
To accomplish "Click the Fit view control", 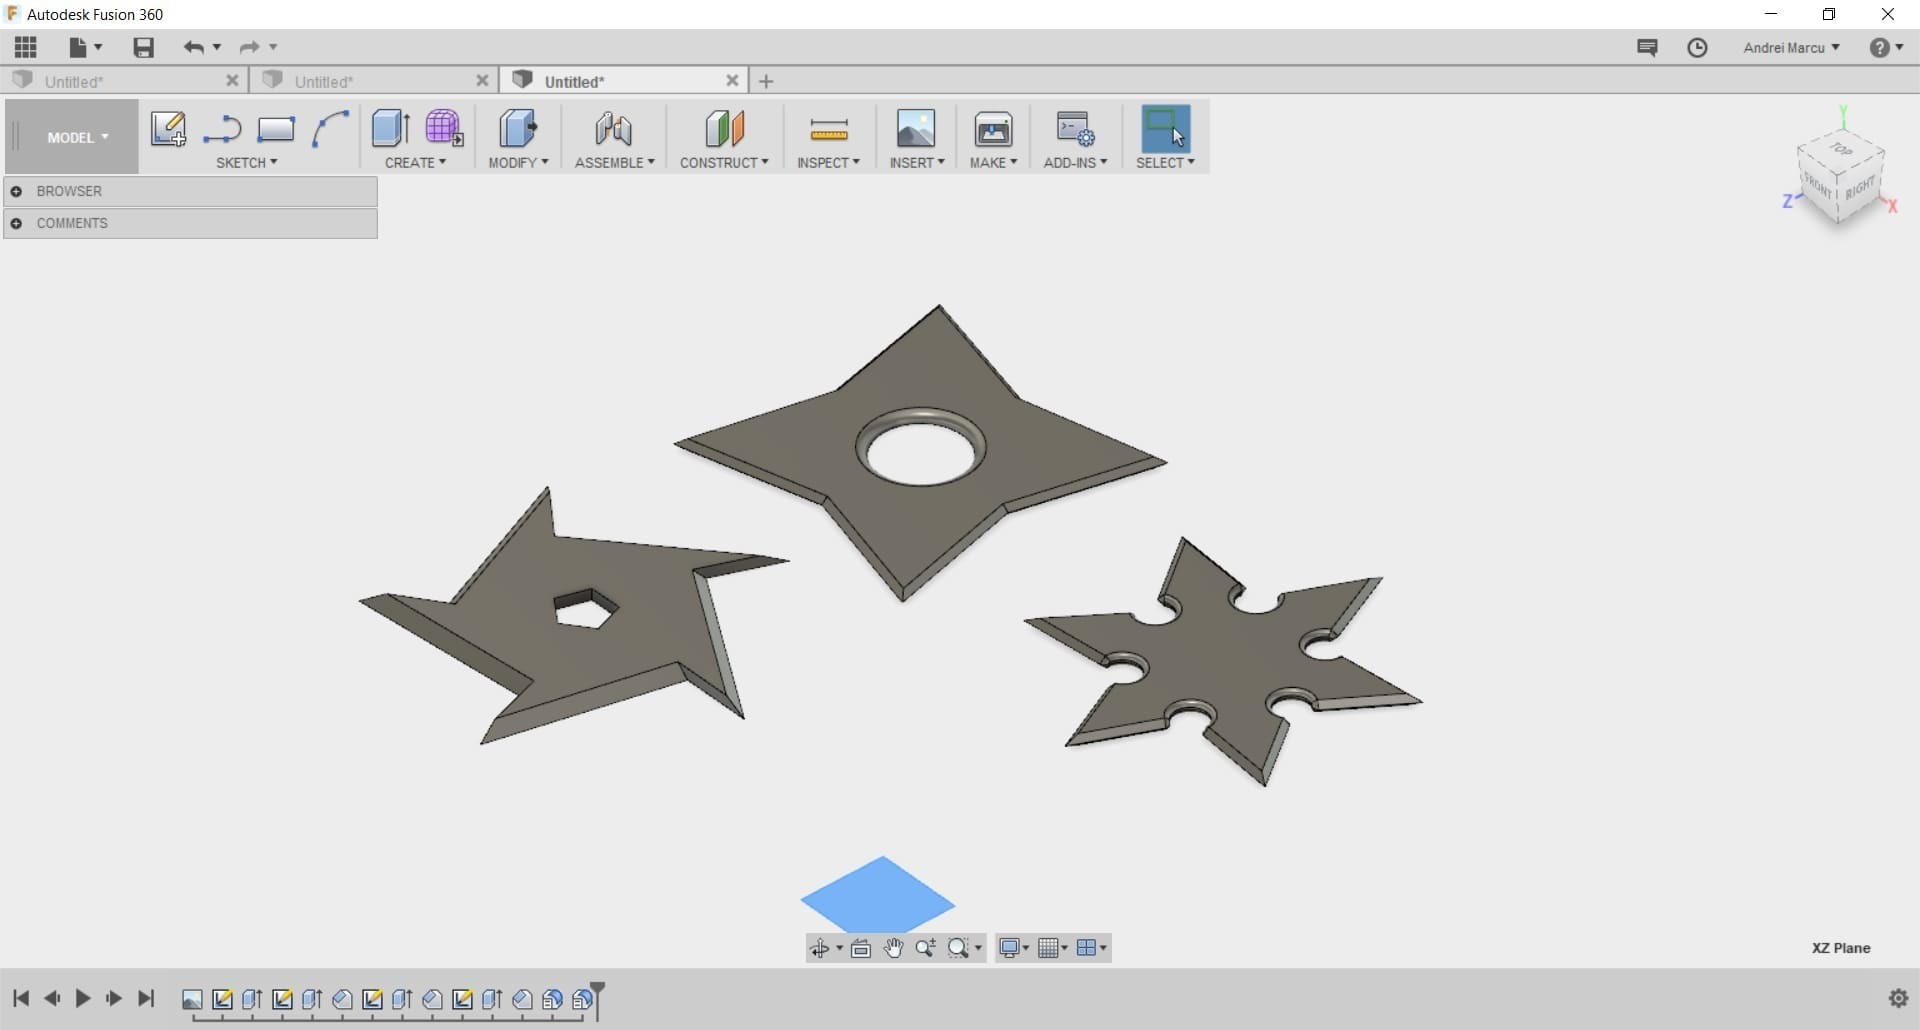I will pos(861,948).
